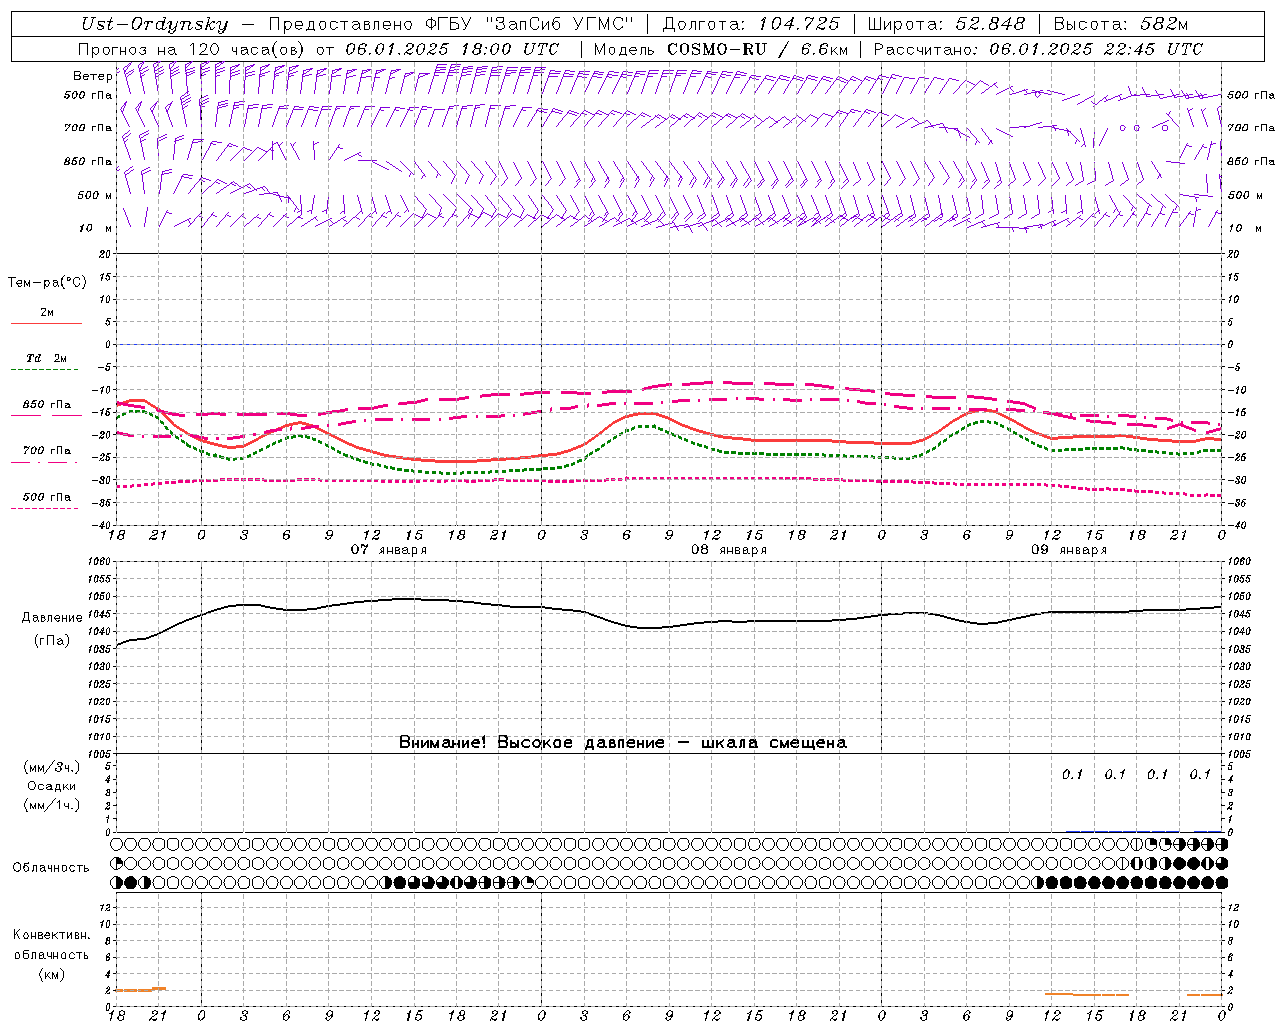
Task: Click the "Ветер" wind panel label
Action: [x=93, y=76]
